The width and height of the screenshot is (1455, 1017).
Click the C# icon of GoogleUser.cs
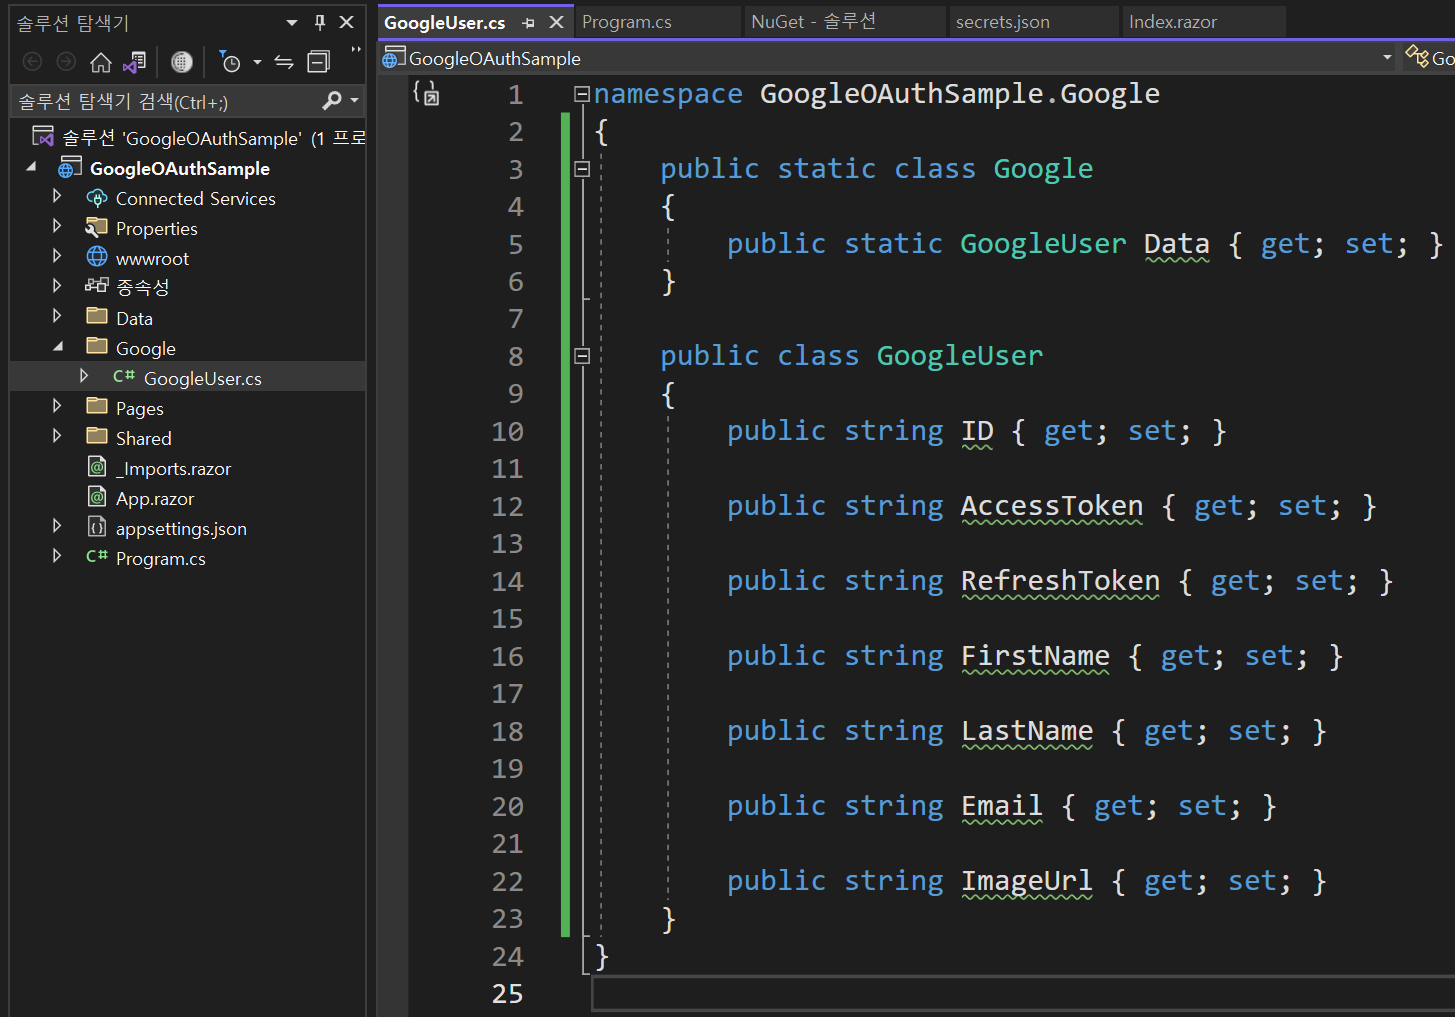click(124, 377)
